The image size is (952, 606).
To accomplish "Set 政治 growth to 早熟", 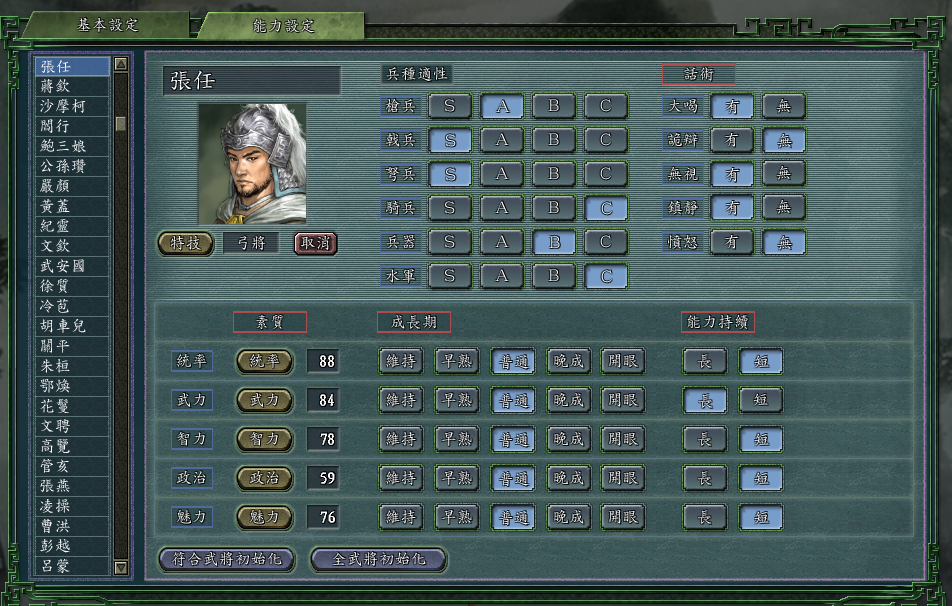I will pyautogui.click(x=457, y=478).
